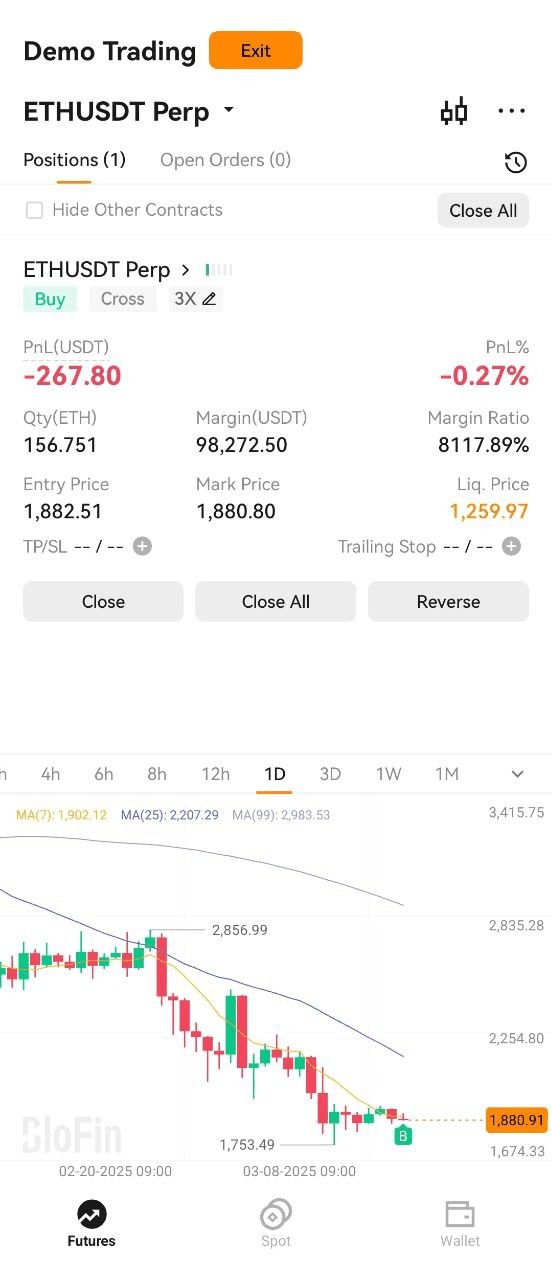
Task: Exit demo trading with the orange Exit button
Action: 255,50
